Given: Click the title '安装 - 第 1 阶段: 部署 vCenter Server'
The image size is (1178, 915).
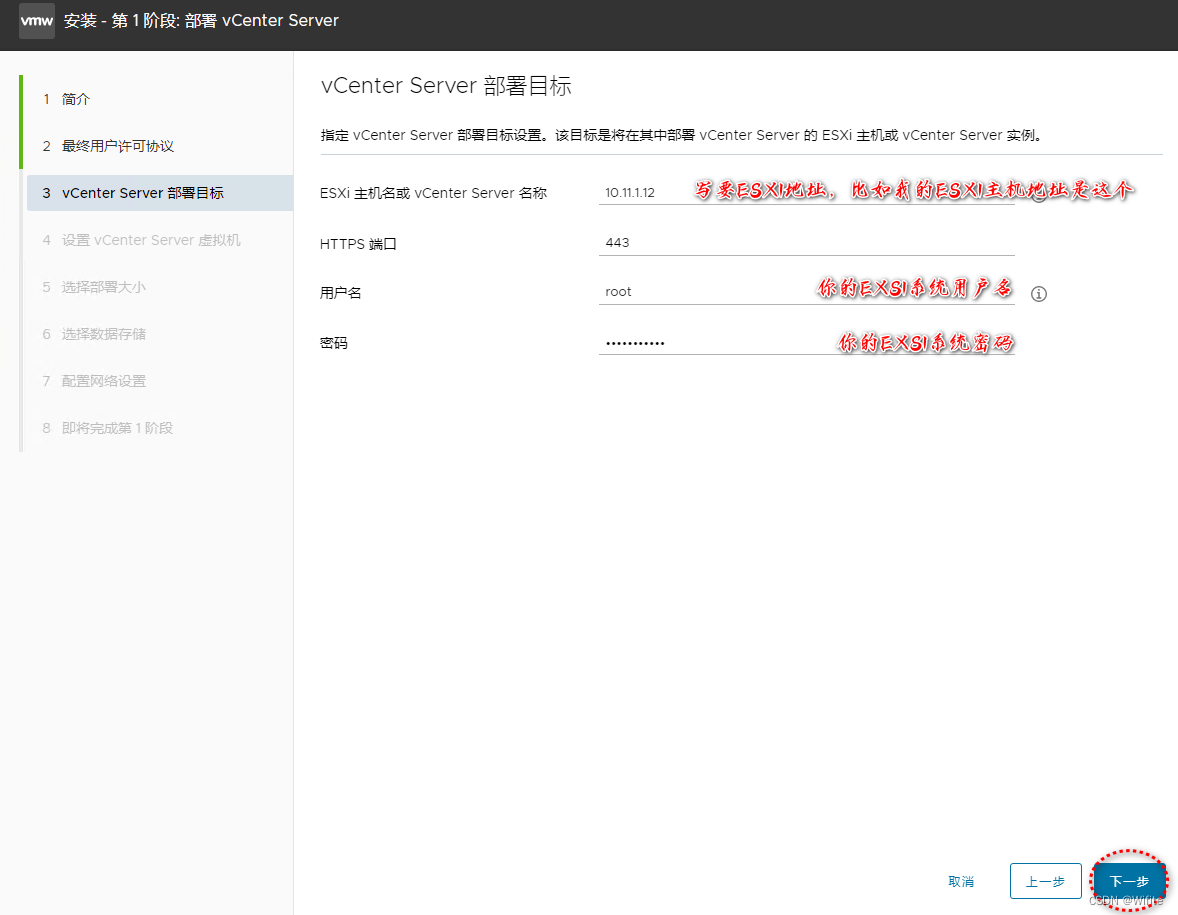Looking at the screenshot, I should point(201,20).
